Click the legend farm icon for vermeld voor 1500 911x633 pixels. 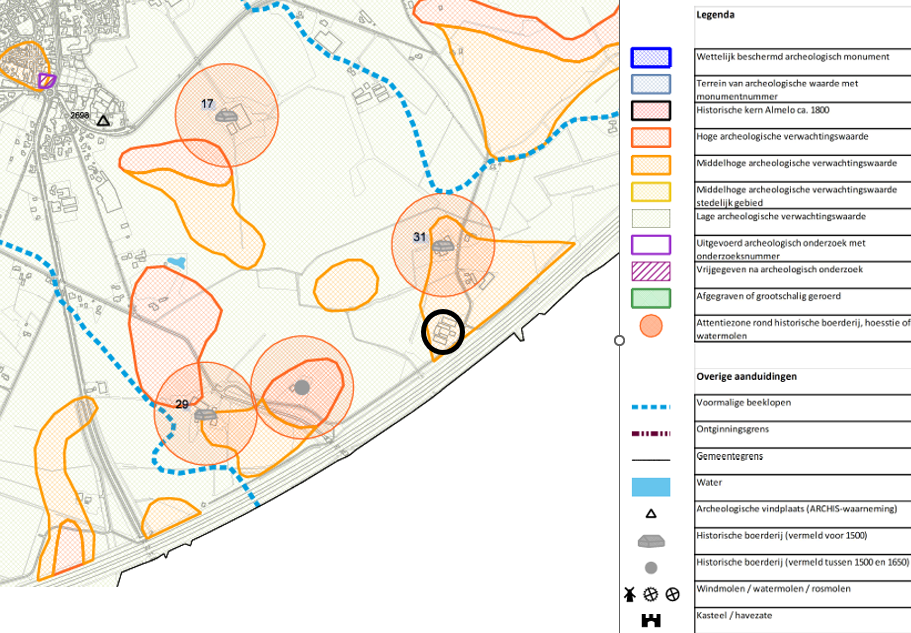pos(651,541)
